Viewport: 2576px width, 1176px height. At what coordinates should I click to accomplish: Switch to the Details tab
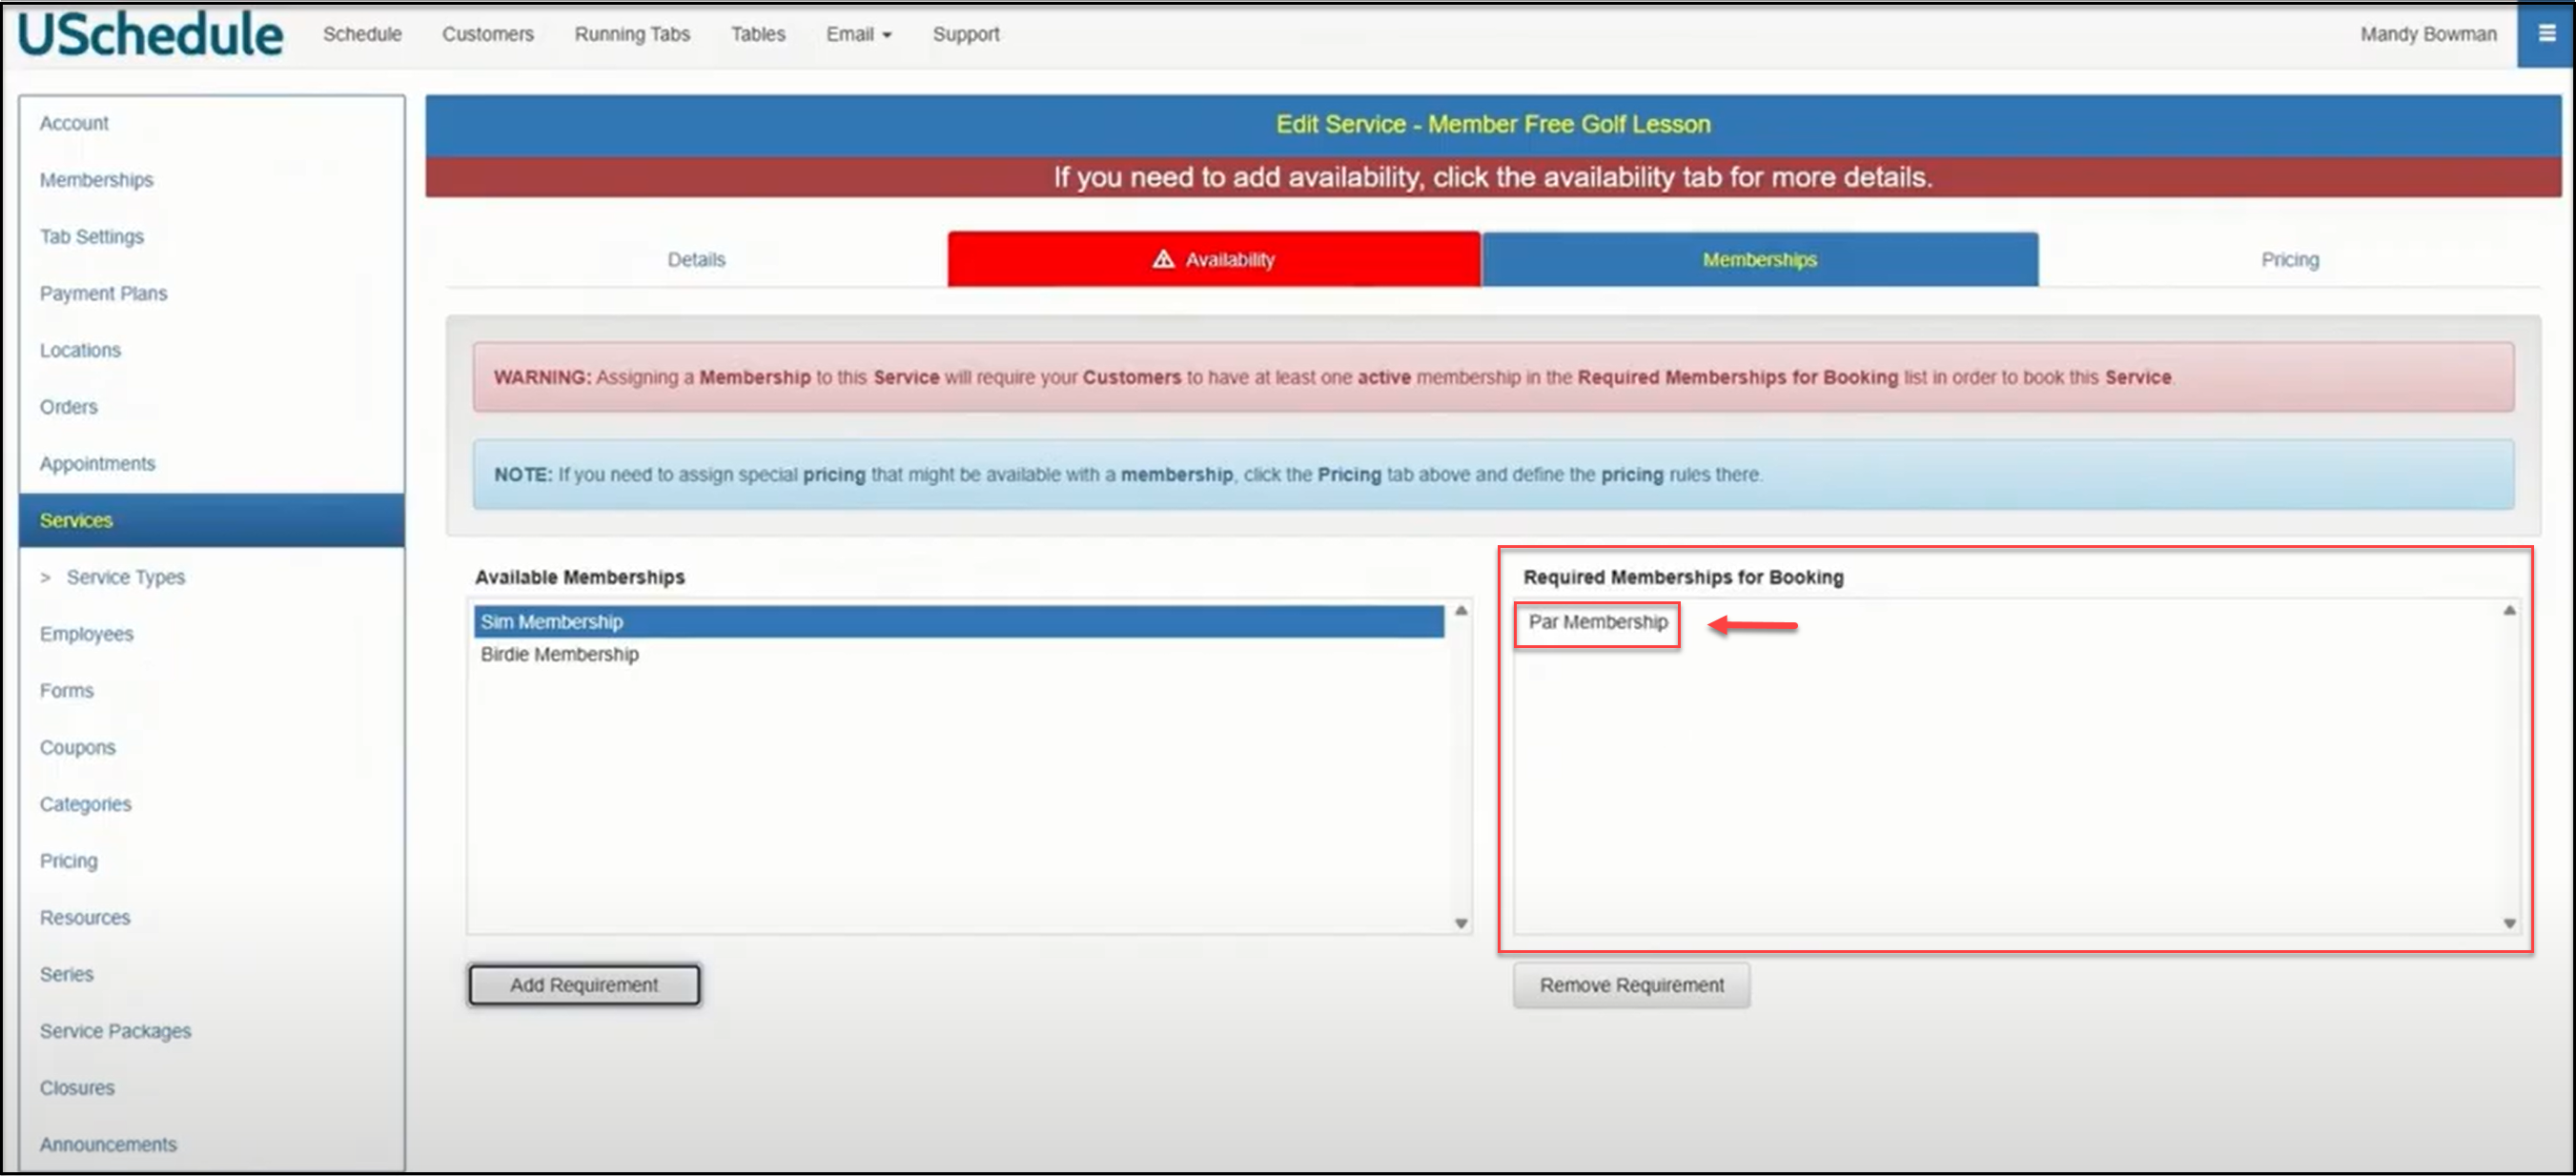696,260
